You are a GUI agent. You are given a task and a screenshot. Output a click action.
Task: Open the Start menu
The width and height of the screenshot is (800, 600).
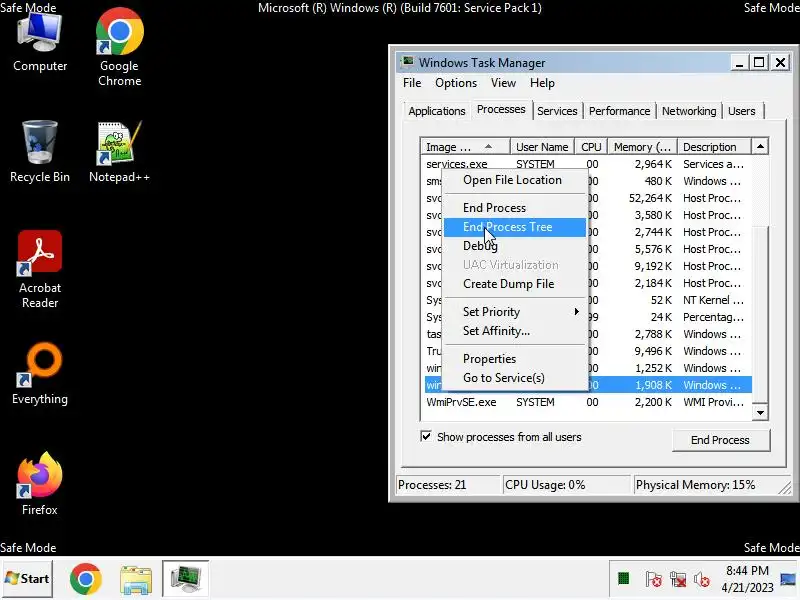pyautogui.click(x=27, y=579)
